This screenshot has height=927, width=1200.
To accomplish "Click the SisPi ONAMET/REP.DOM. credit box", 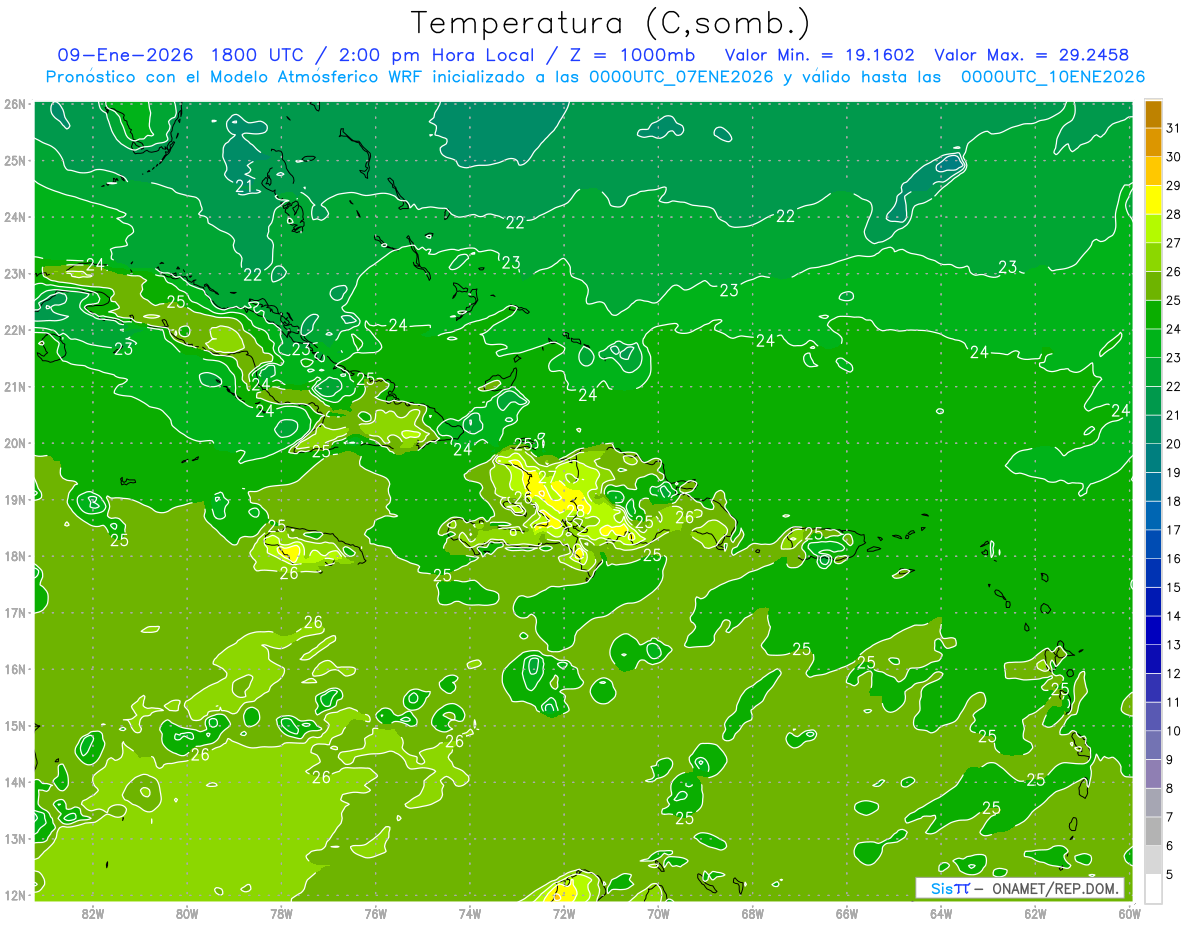I will 1019,888.
